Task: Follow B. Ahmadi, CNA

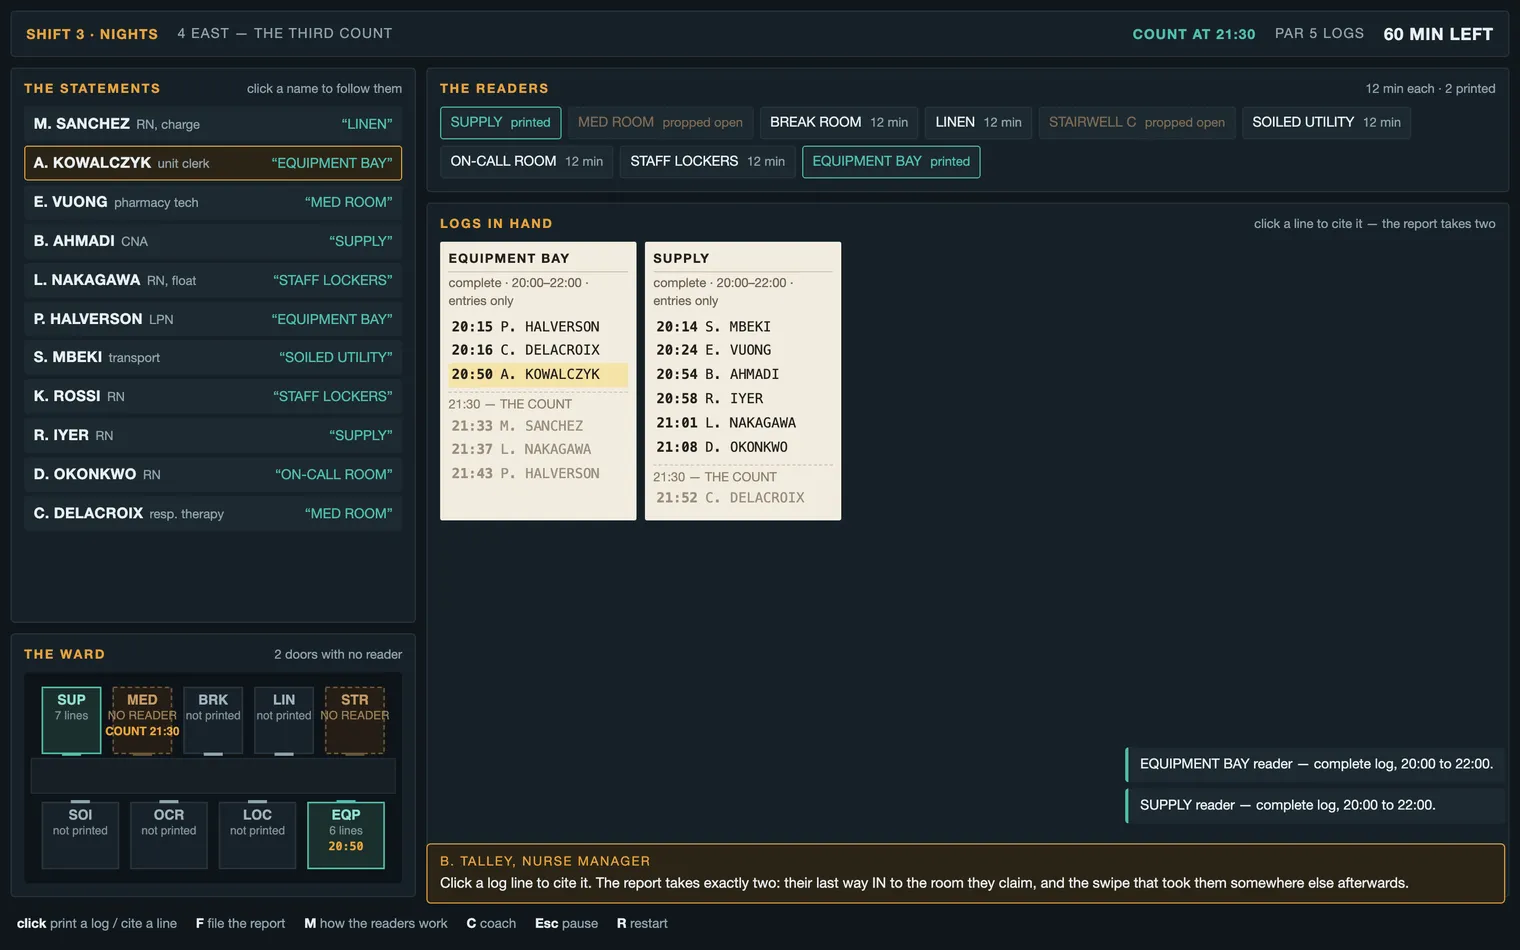Action: click(x=213, y=241)
